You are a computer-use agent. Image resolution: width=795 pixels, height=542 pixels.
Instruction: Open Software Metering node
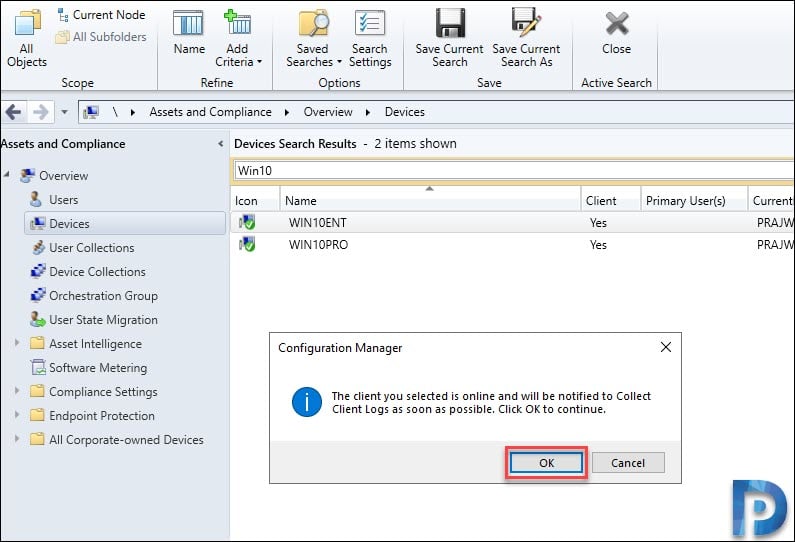point(98,368)
